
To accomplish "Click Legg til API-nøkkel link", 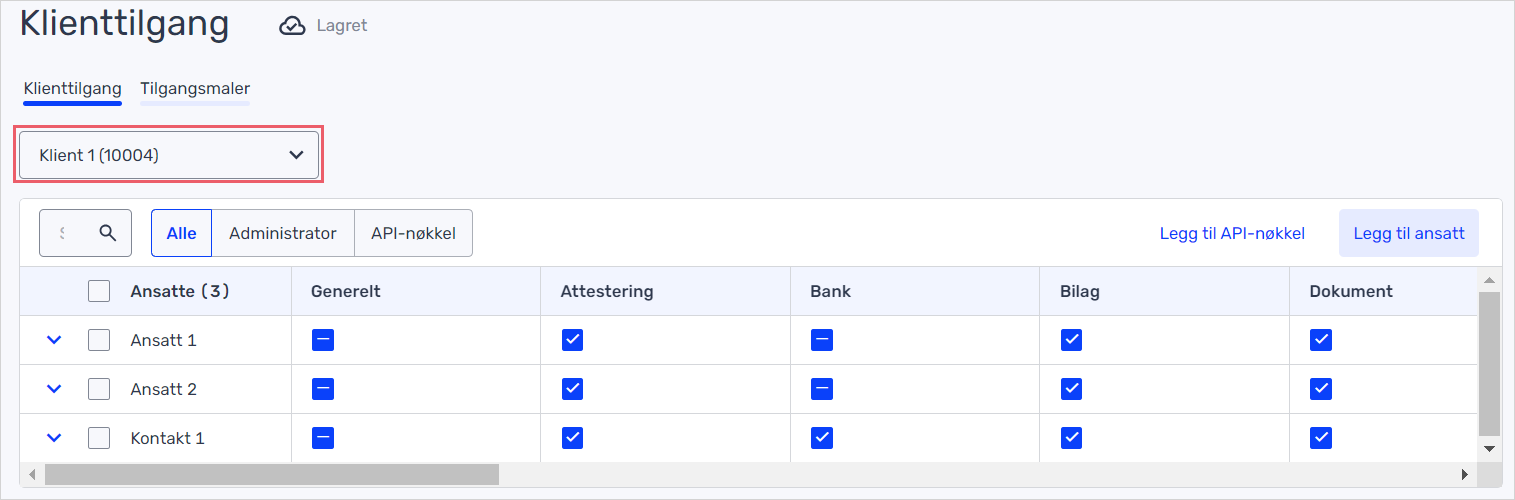I will [1232, 233].
